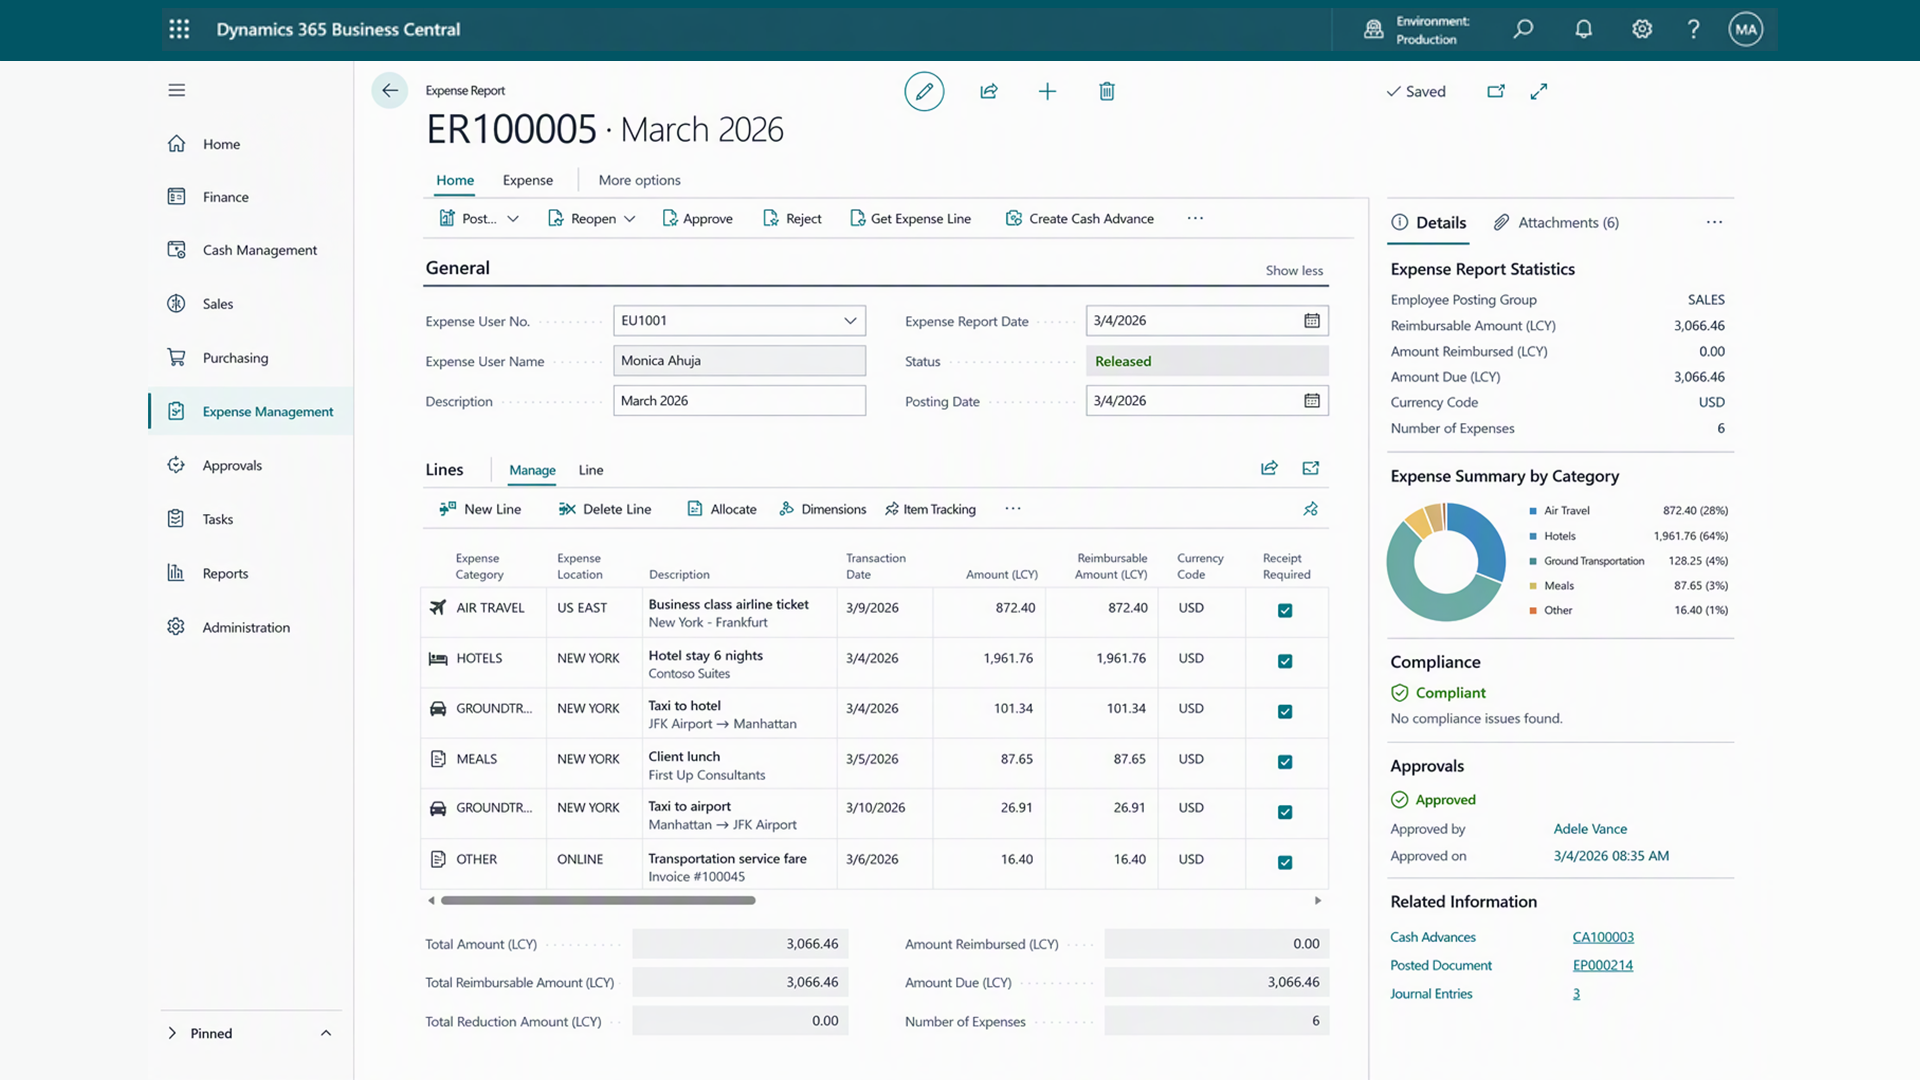
Task: Go back with the arrow button
Action: pyautogui.click(x=390, y=90)
